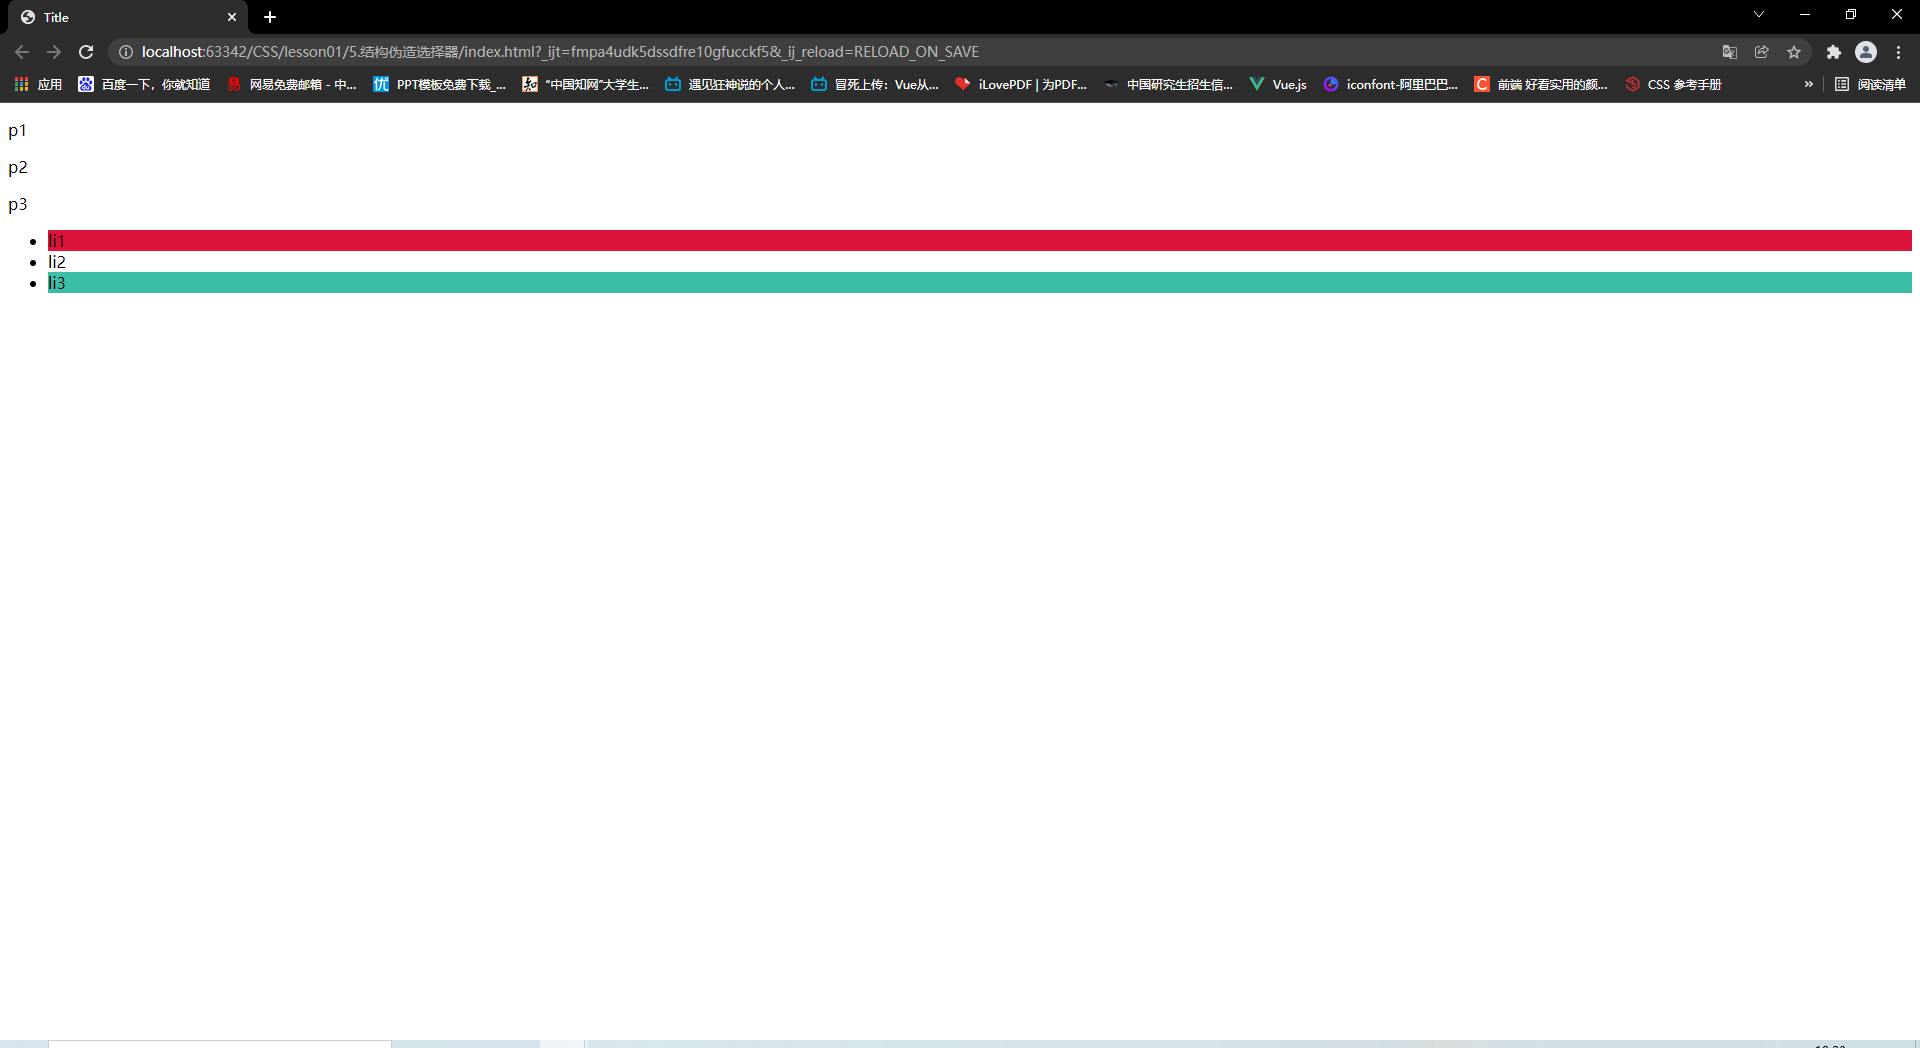Expand the hidden bookmarks chevron
Viewport: 1920px width, 1048px height.
click(1808, 84)
